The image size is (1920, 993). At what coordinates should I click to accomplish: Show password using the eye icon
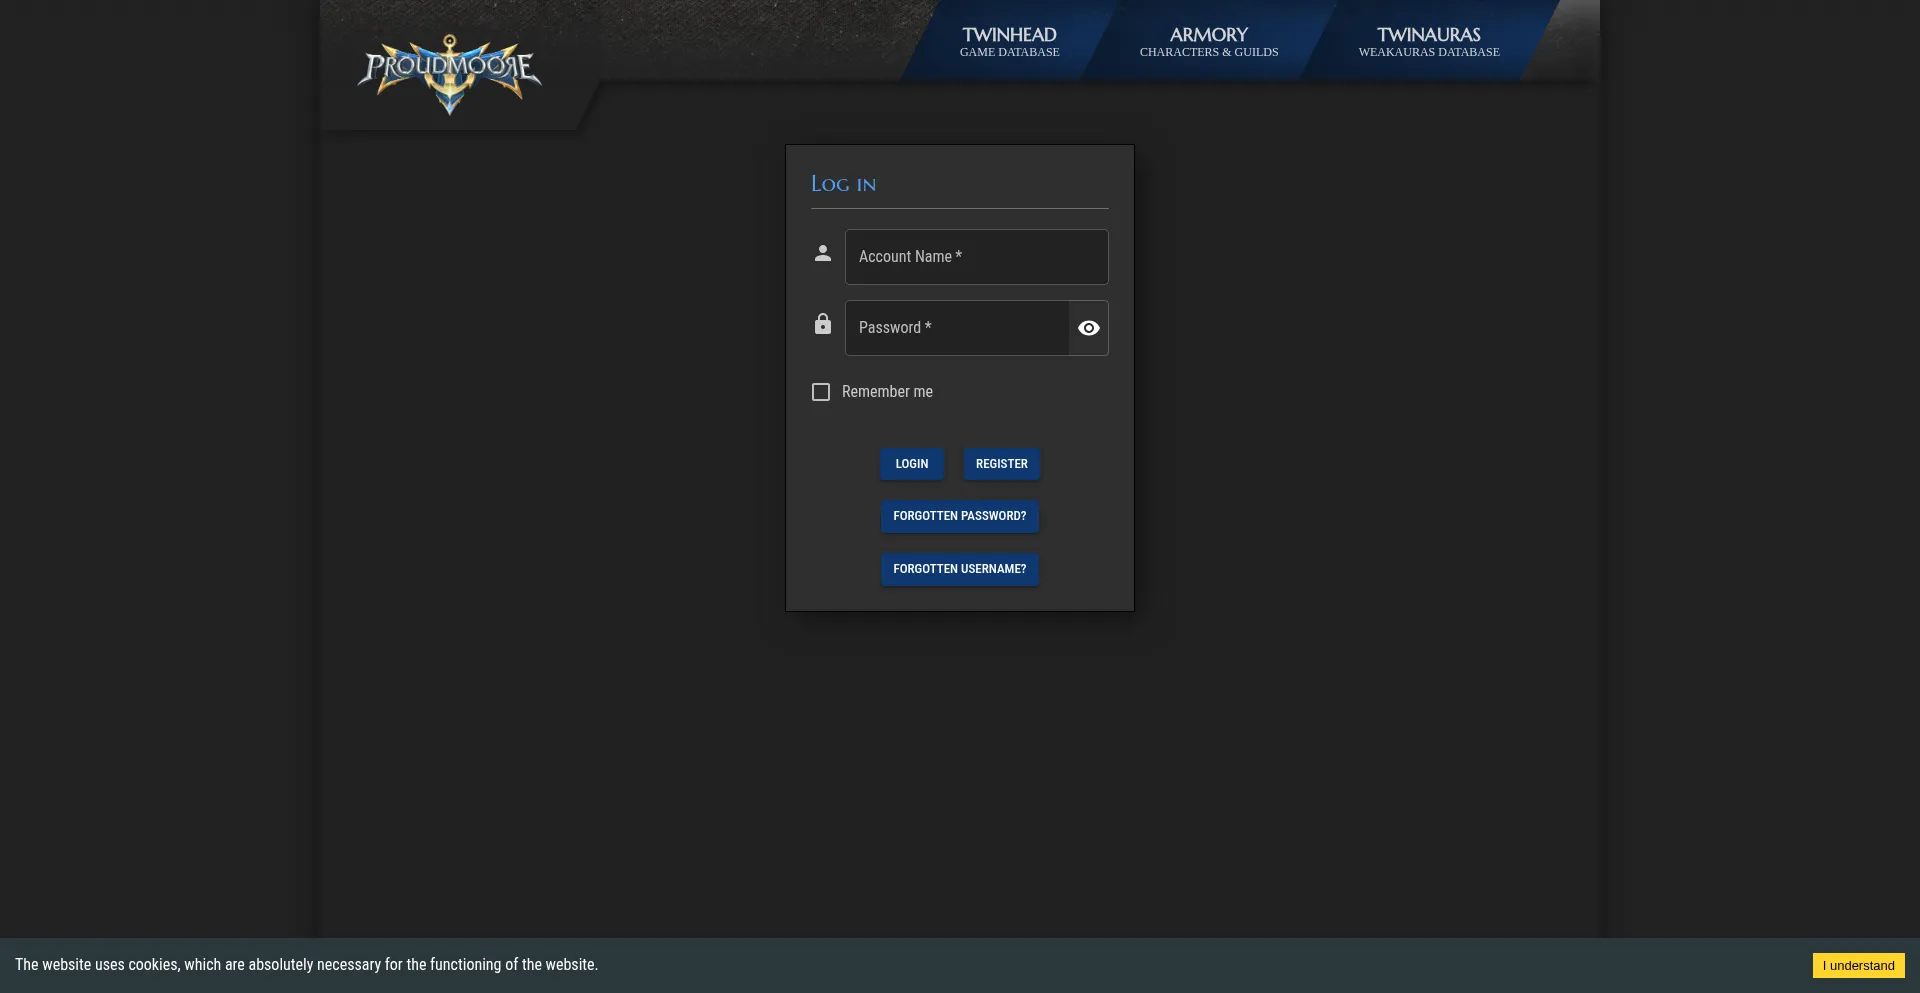point(1088,328)
